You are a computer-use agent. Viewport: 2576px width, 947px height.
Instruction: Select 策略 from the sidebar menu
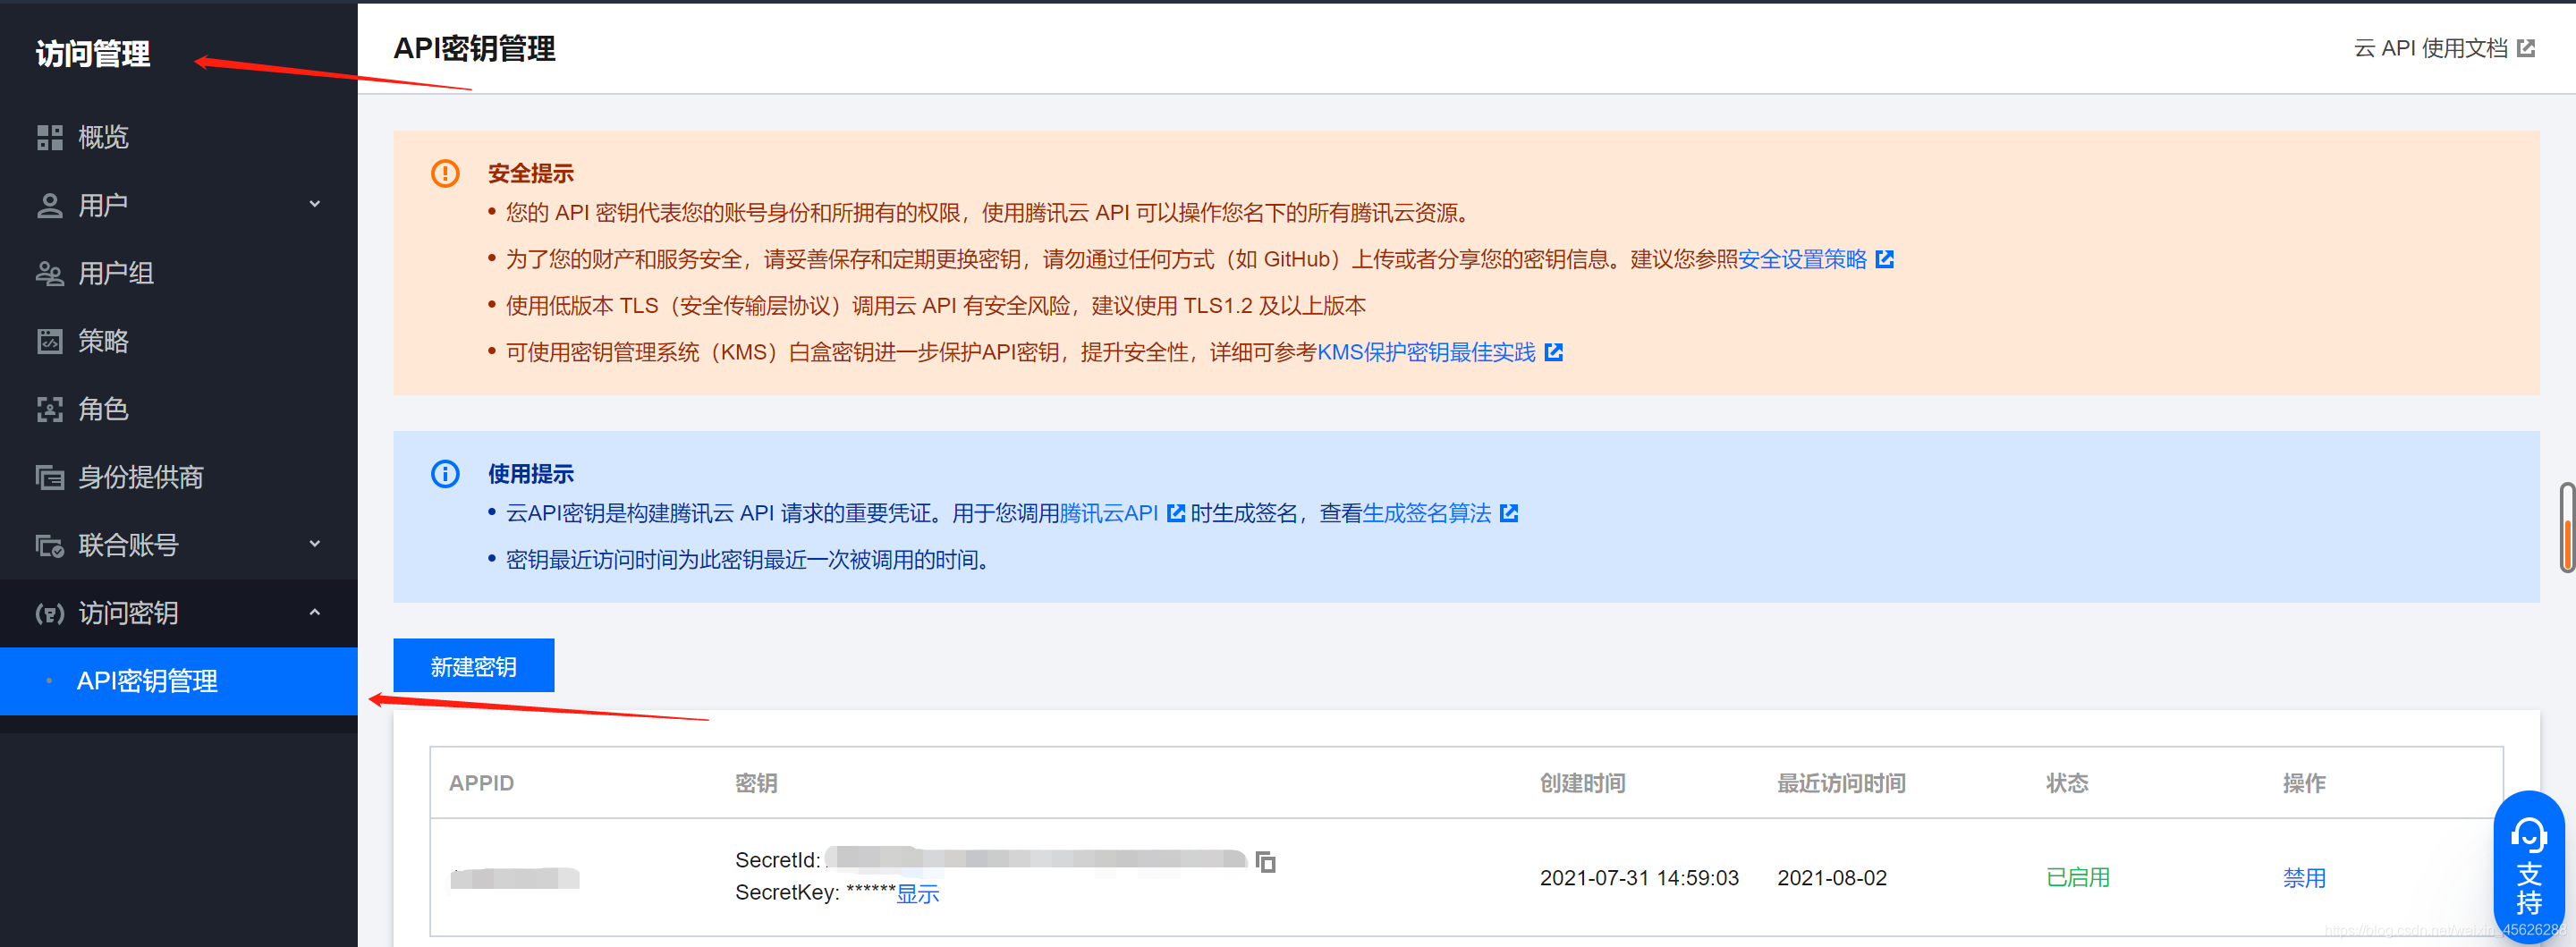pyautogui.click(x=104, y=341)
